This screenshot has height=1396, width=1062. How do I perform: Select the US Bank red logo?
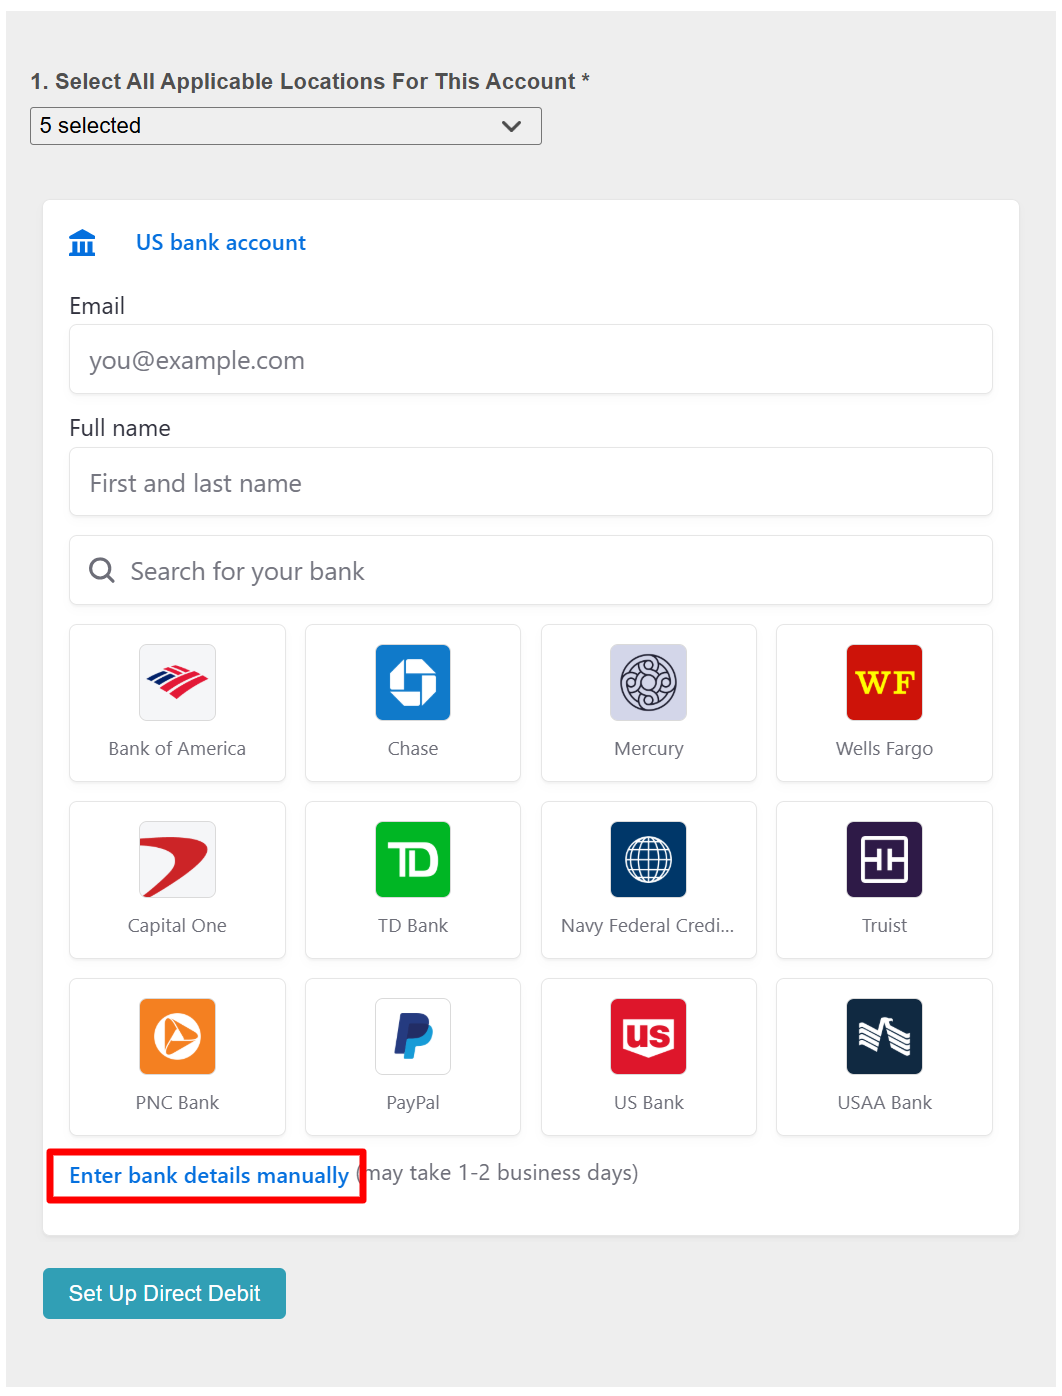(649, 1036)
